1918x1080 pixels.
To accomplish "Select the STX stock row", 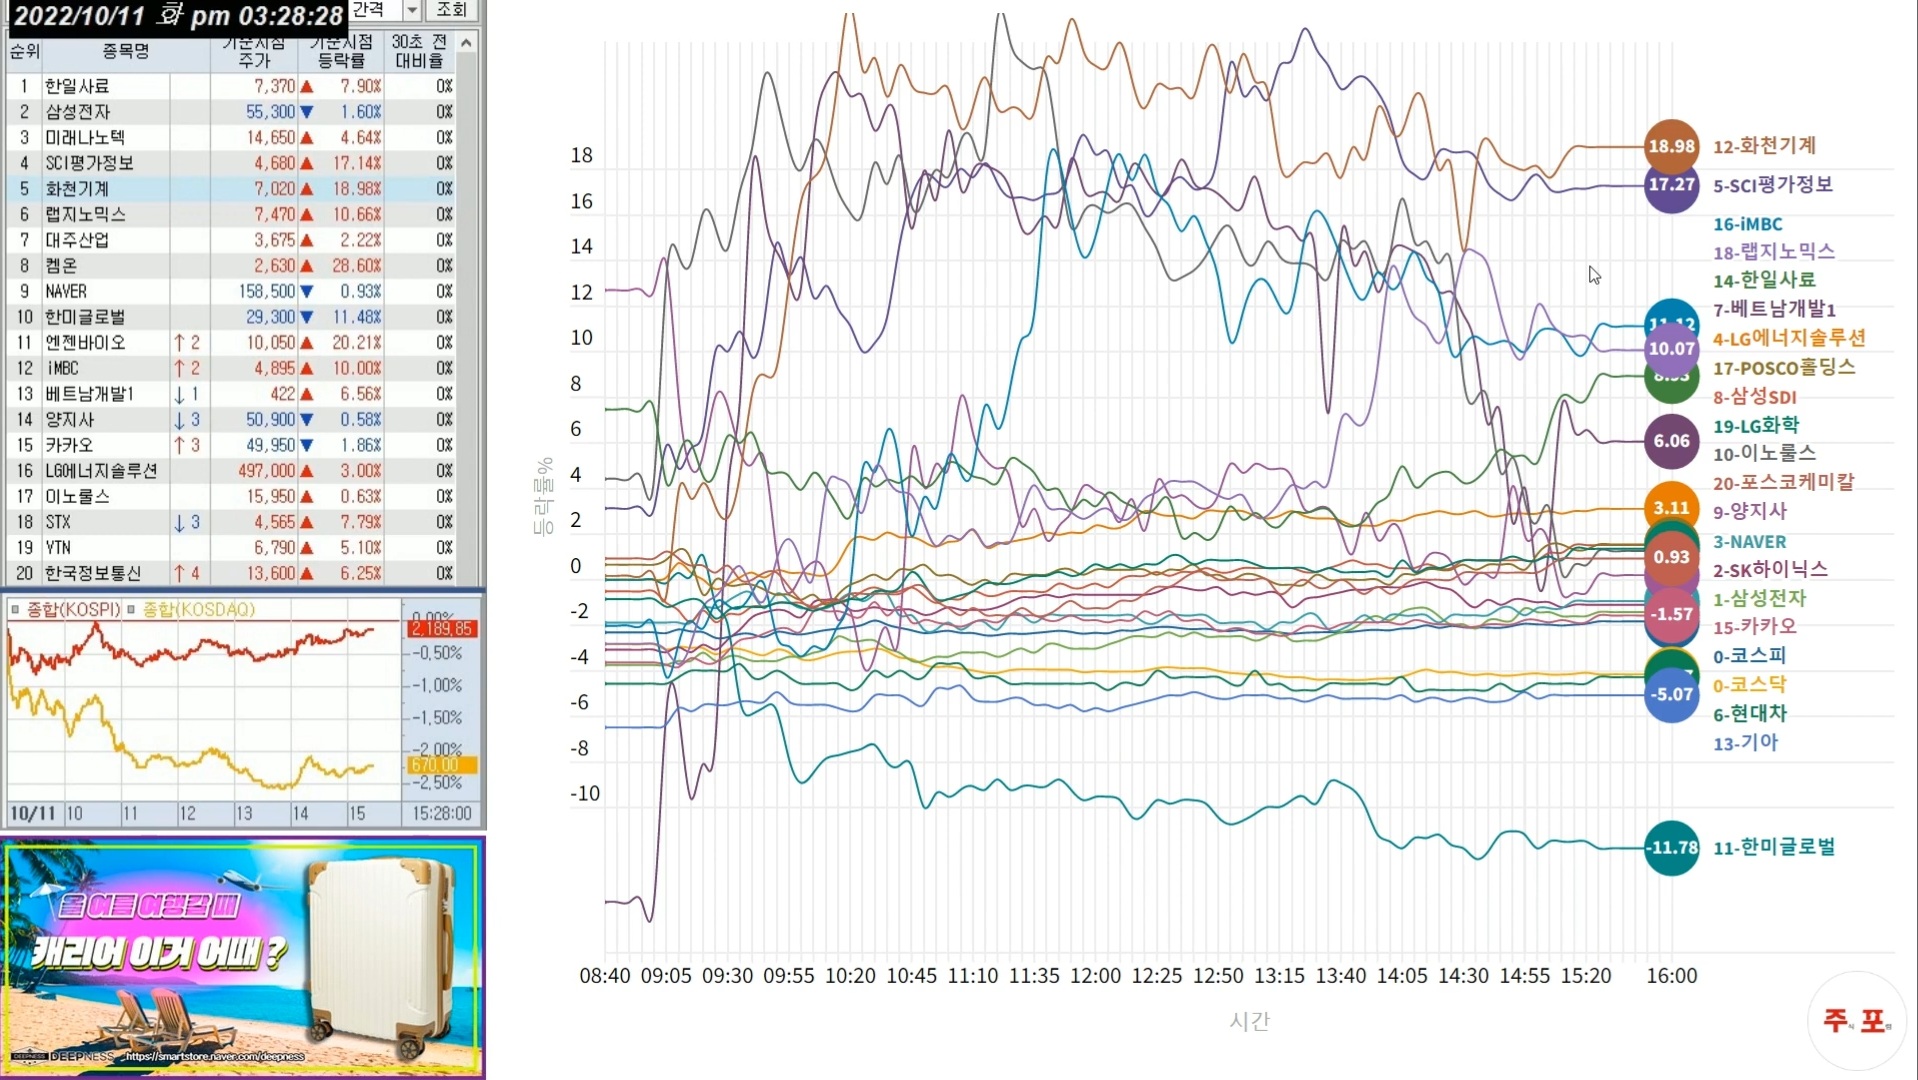I will point(231,522).
